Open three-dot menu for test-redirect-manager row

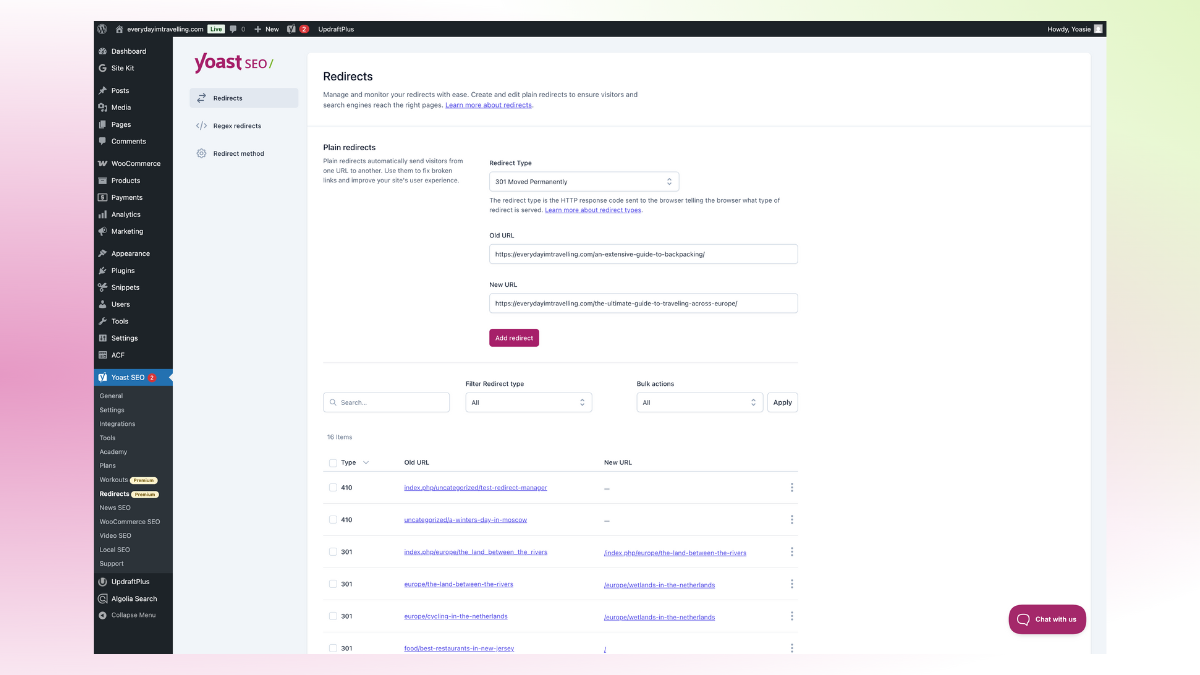791,488
